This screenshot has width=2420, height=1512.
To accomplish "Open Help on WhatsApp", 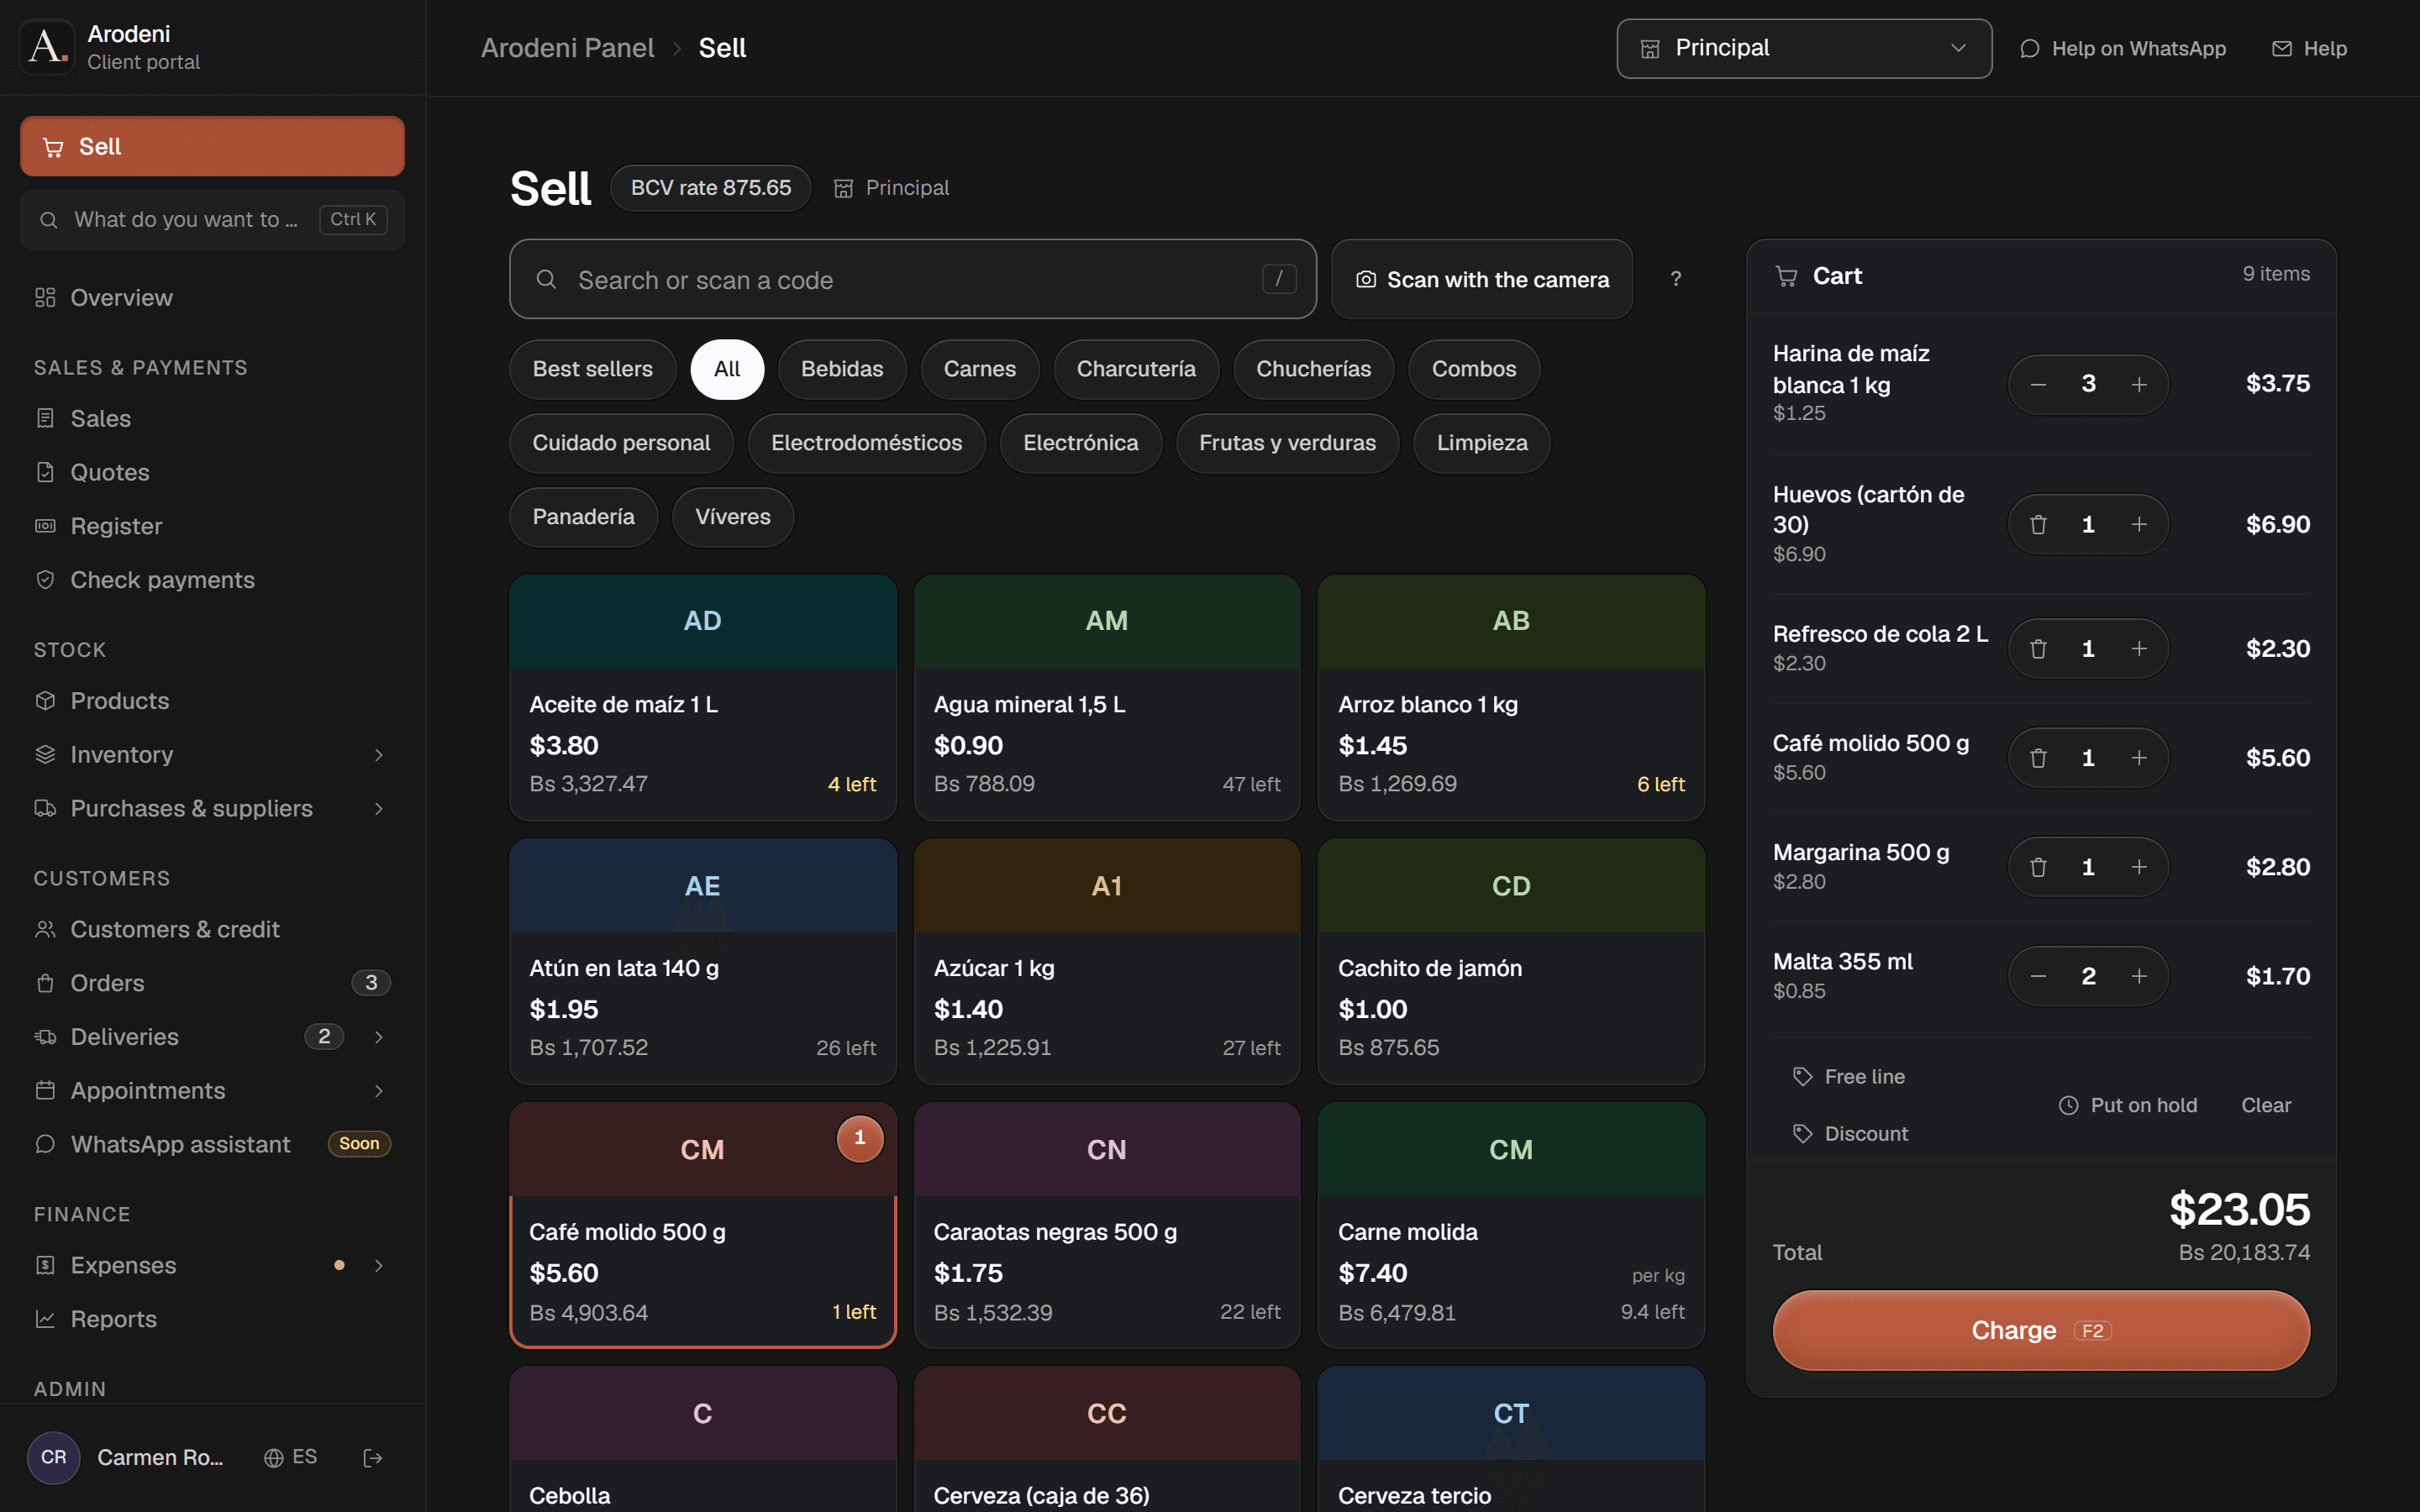I will [2123, 48].
